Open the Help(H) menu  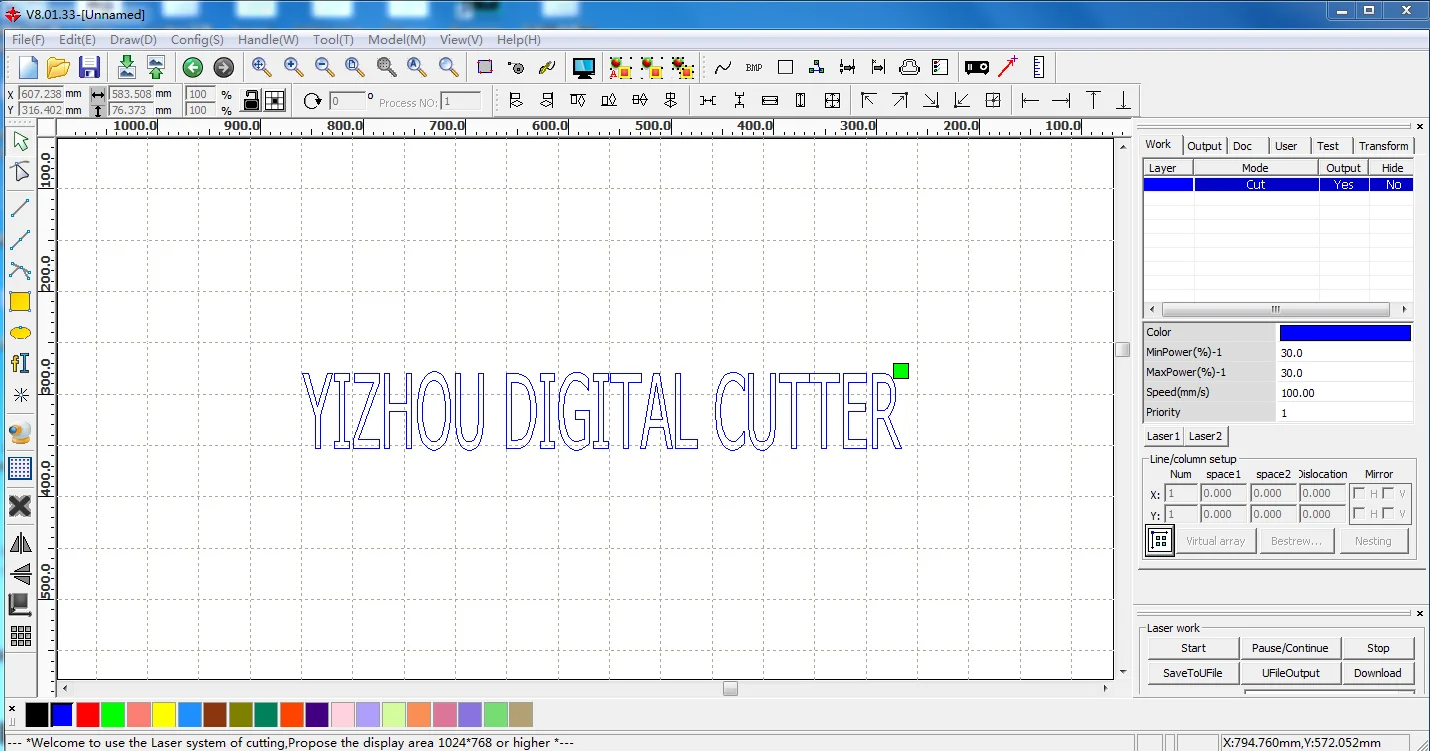(x=519, y=40)
